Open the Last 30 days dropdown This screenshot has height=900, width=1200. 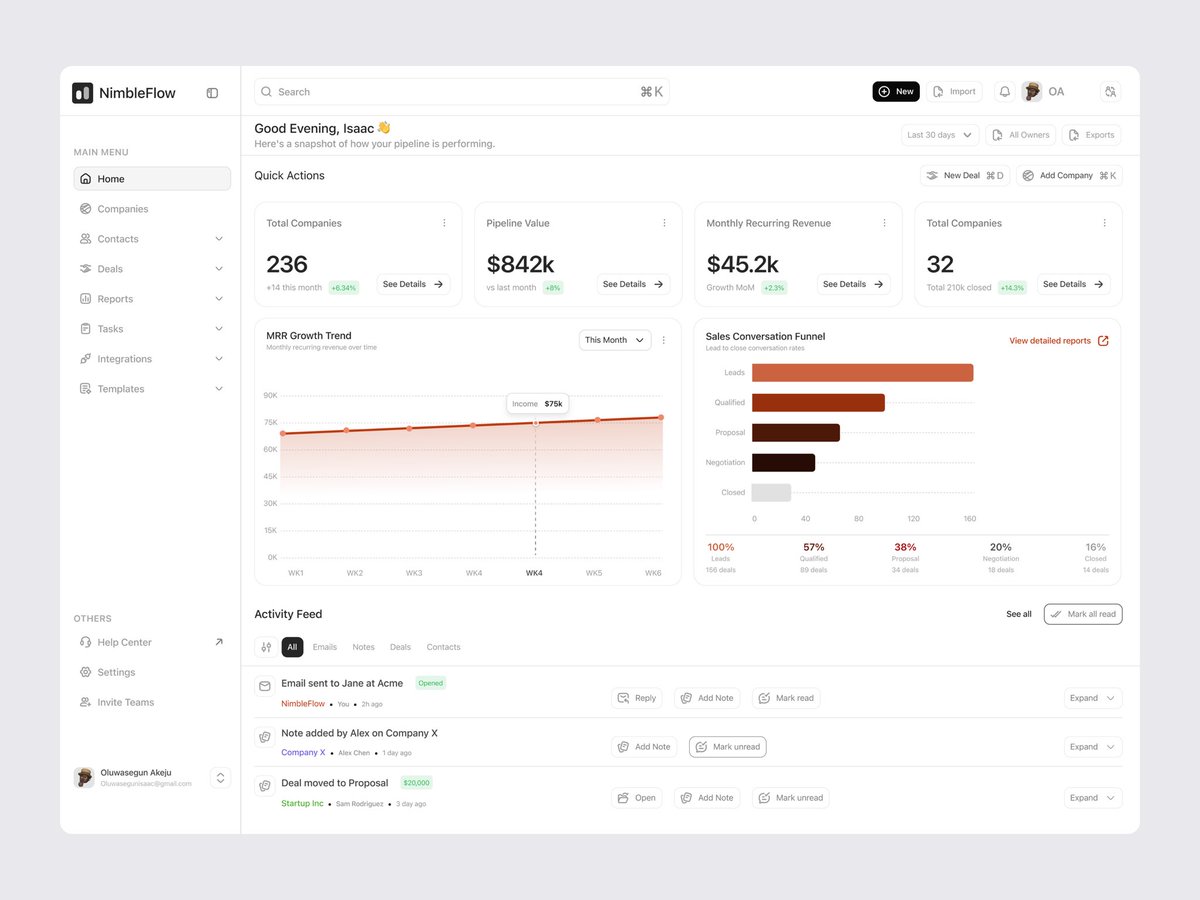pyautogui.click(x=940, y=135)
